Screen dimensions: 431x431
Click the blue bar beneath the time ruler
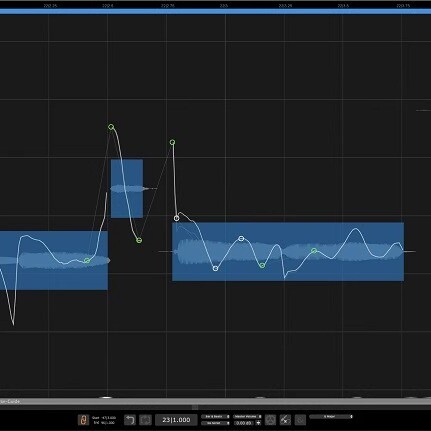click(x=215, y=12)
